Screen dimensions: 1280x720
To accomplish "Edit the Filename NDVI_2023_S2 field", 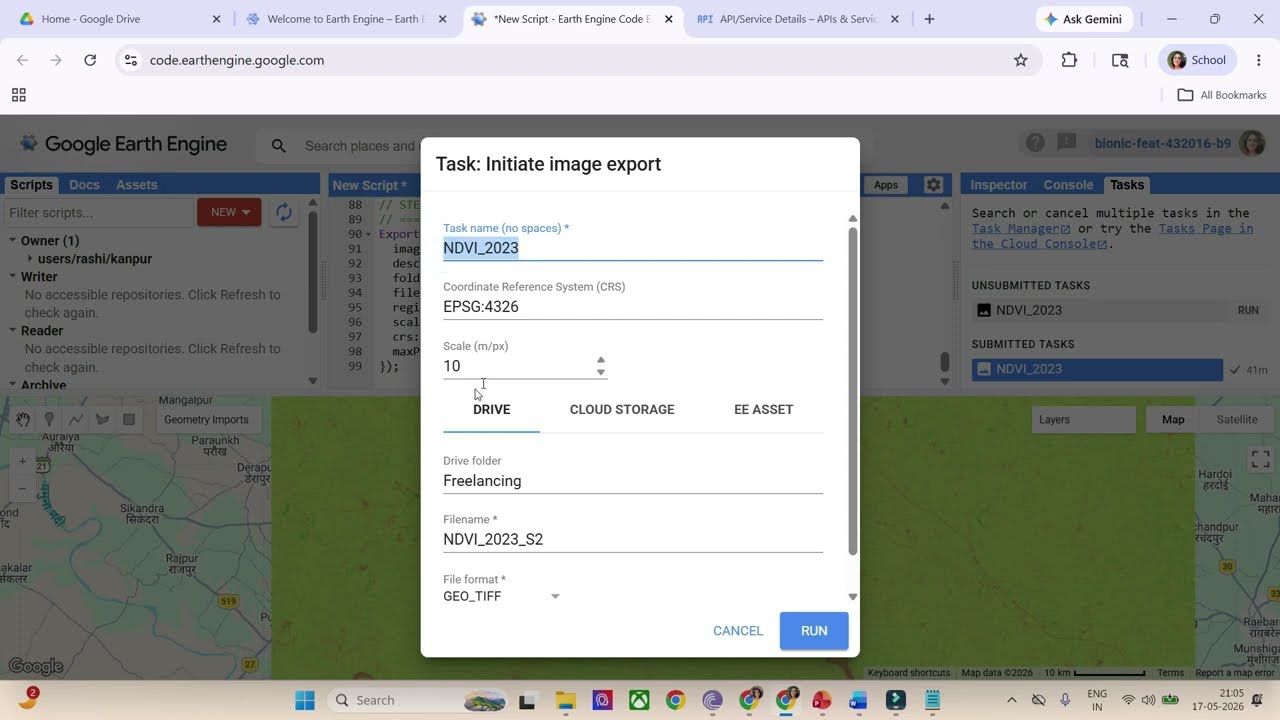I will (x=633, y=539).
